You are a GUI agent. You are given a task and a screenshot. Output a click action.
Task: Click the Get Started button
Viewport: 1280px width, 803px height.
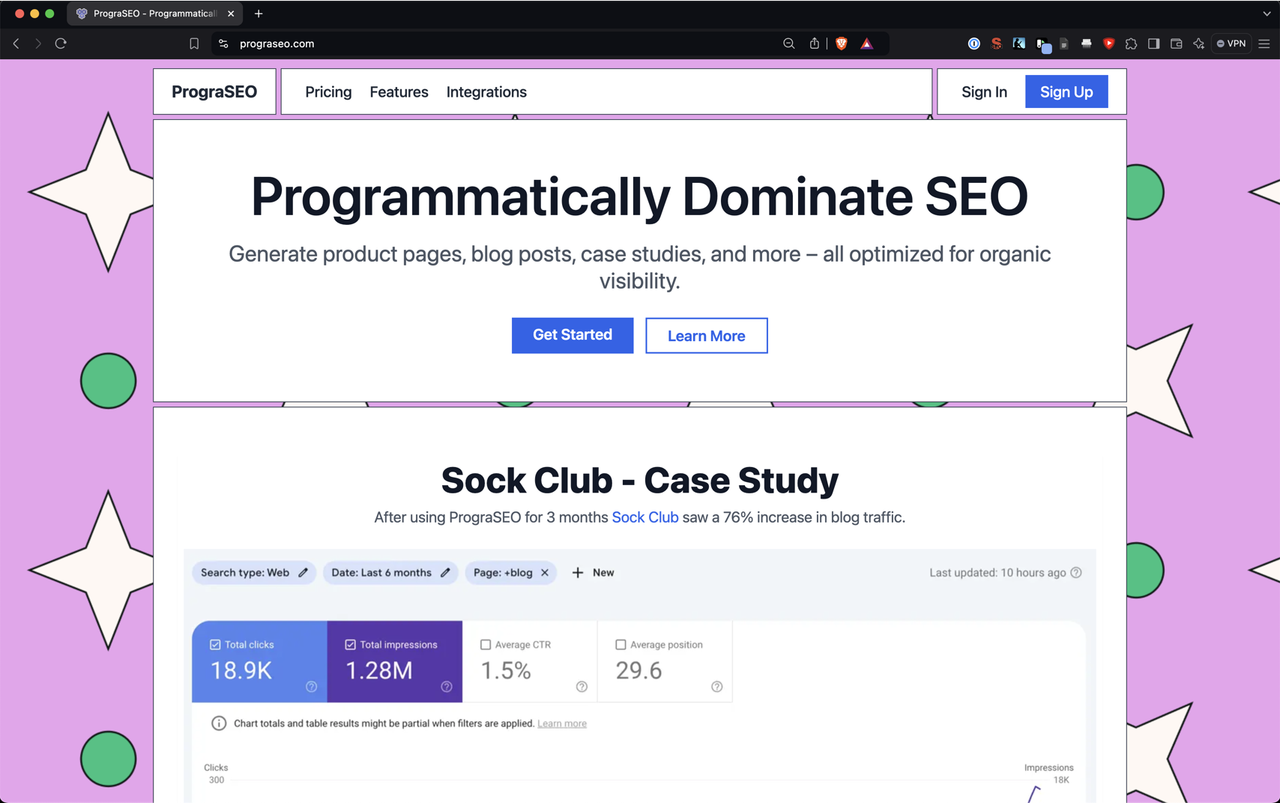pyautogui.click(x=572, y=335)
